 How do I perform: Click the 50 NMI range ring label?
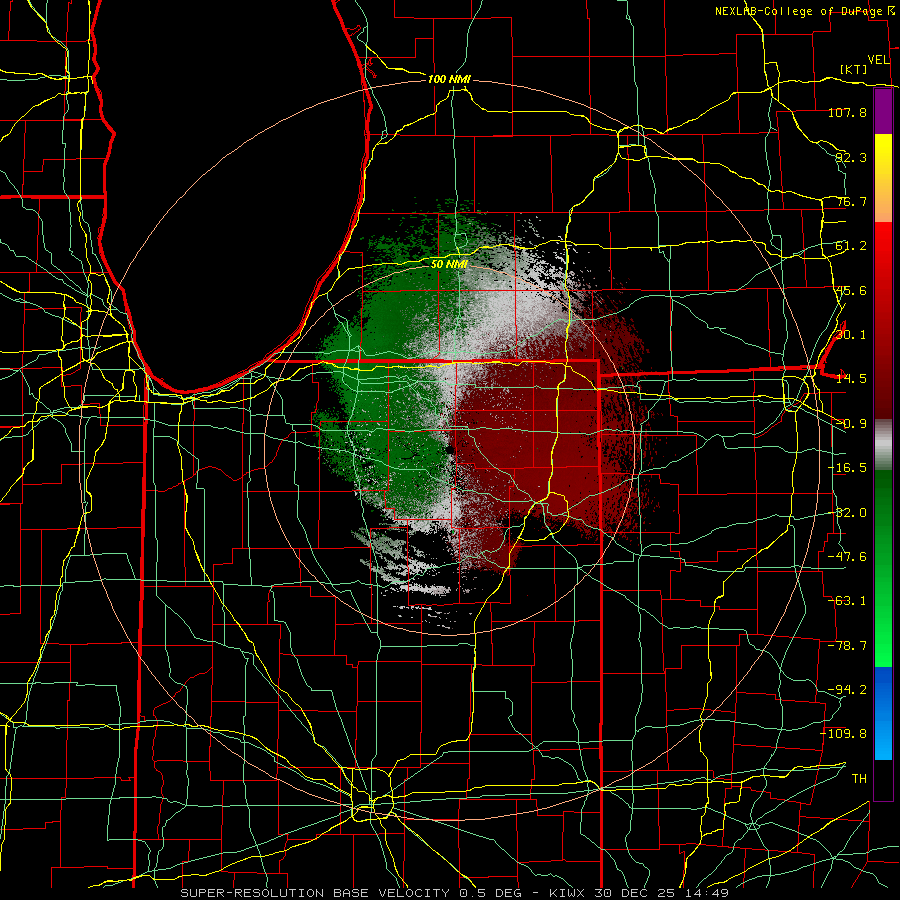[x=449, y=264]
